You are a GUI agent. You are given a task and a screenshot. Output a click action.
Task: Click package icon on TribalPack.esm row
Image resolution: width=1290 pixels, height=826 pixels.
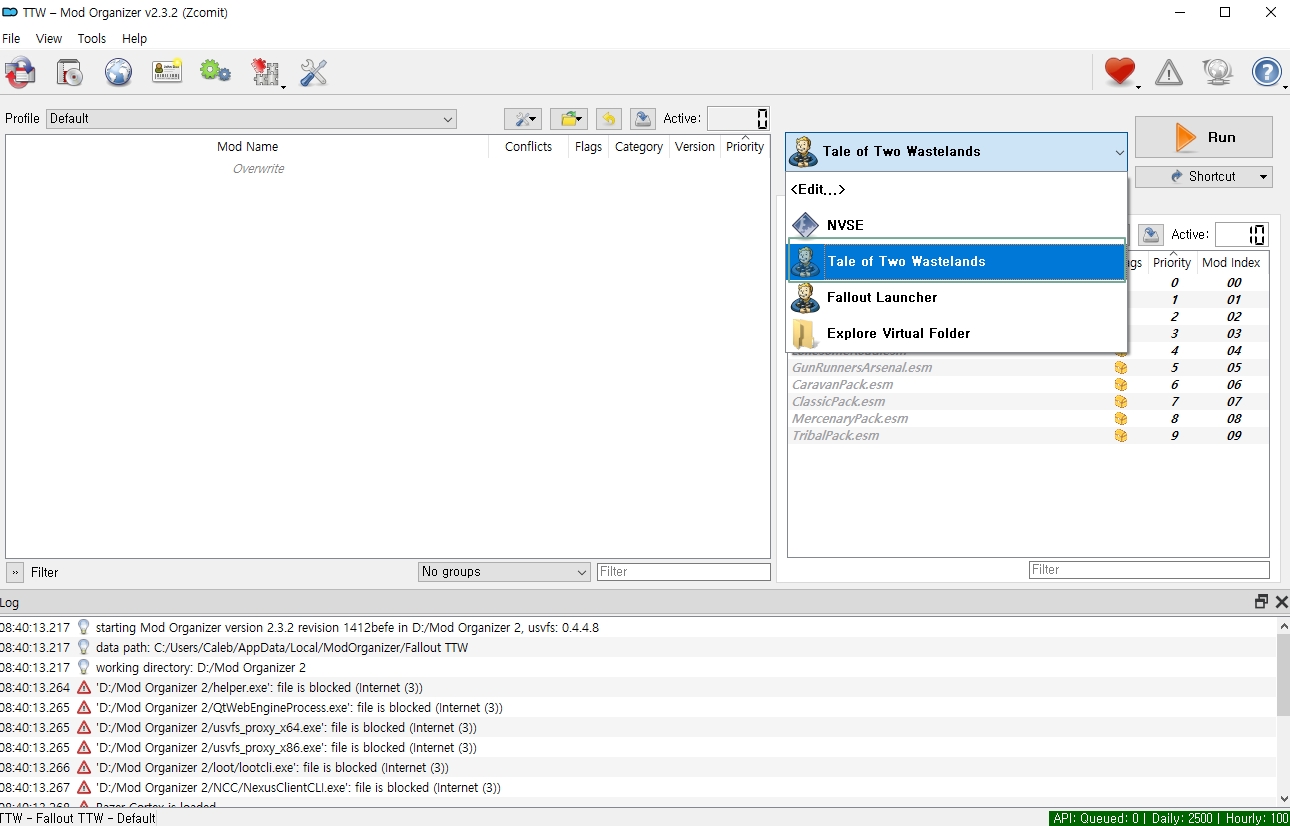tap(1120, 436)
